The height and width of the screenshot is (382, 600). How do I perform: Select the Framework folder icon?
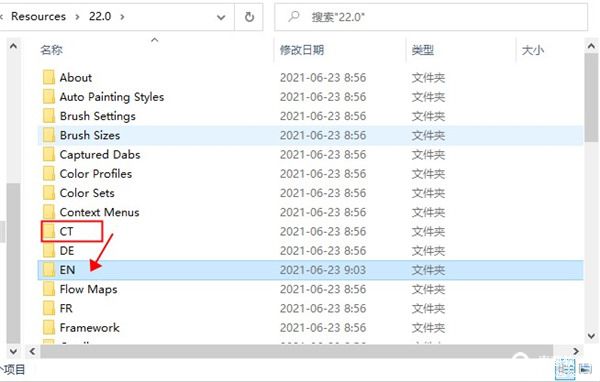(x=49, y=328)
